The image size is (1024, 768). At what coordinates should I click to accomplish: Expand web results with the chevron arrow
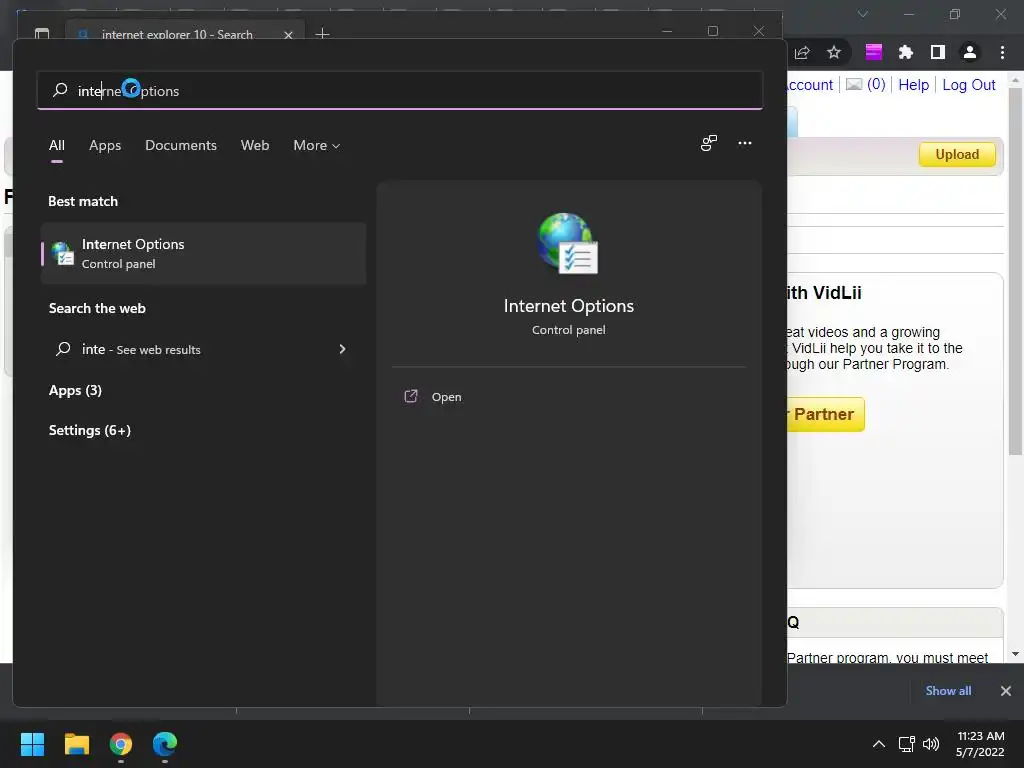(342, 349)
